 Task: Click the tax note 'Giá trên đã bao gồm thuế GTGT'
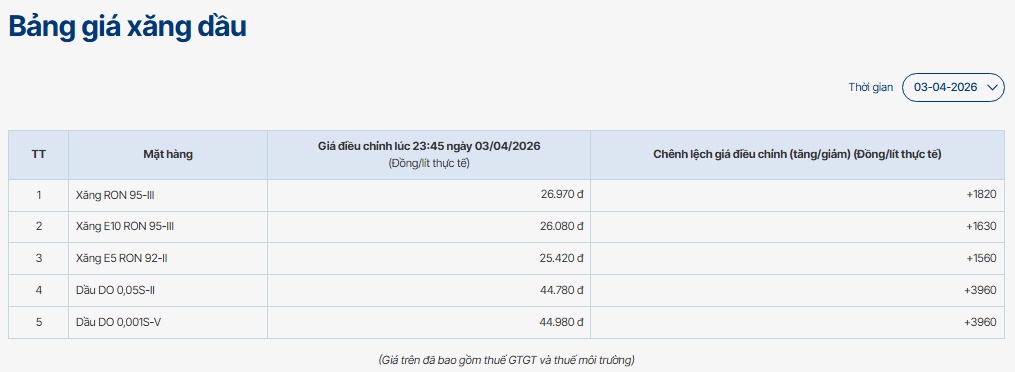tap(507, 359)
